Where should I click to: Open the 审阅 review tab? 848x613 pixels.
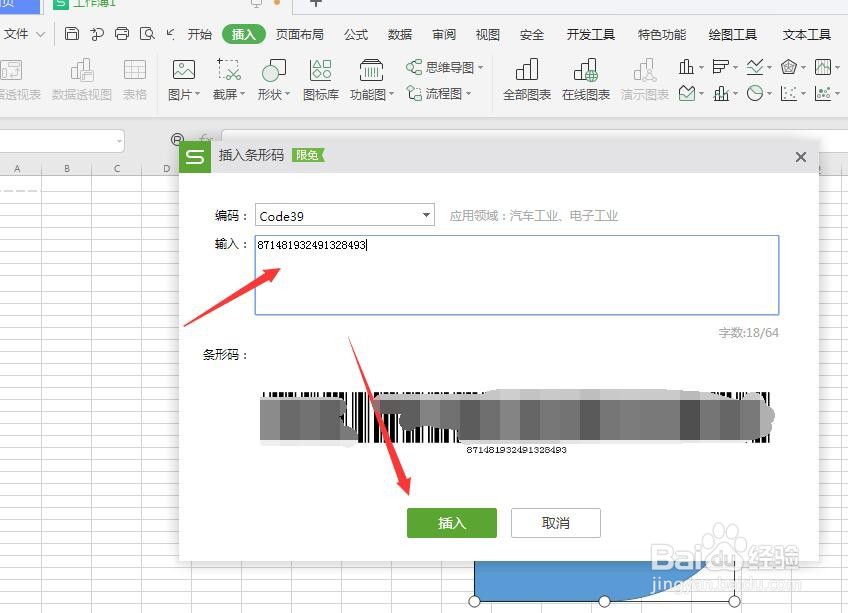(443, 34)
